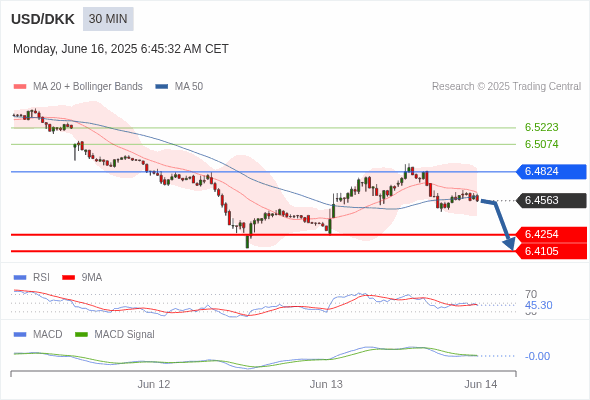Select the RSI legend swatch
Image resolution: width=590 pixels, height=400 pixels.
pos(20,278)
